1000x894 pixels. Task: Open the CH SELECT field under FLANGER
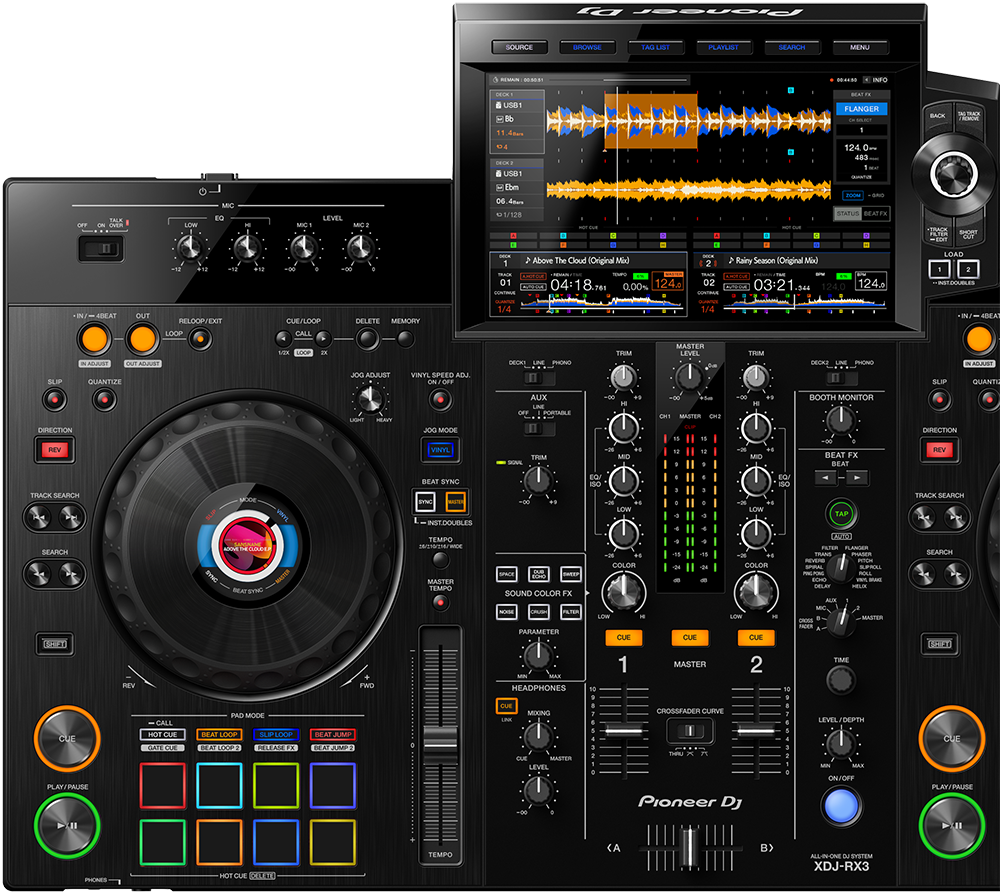[x=861, y=130]
